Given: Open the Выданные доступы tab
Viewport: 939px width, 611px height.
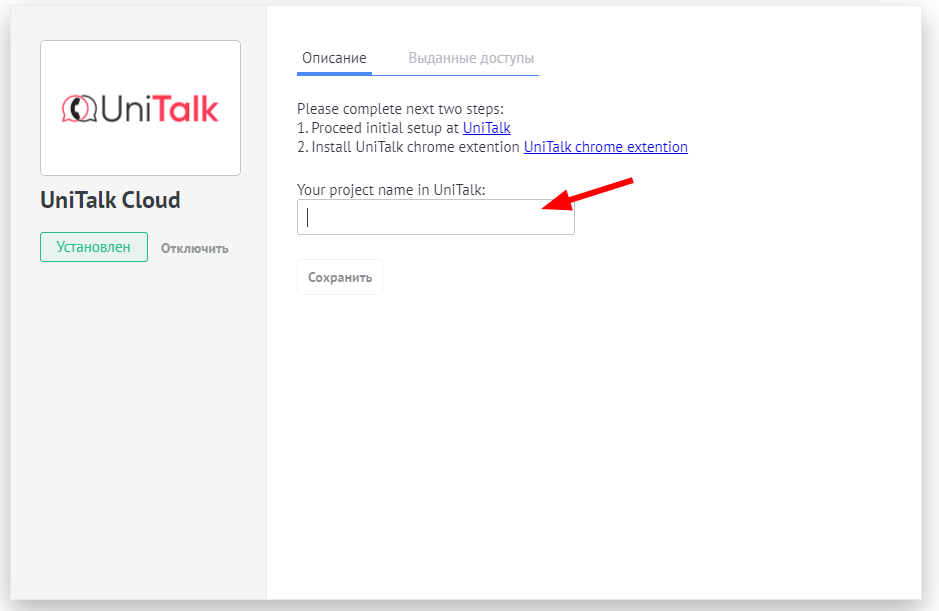Looking at the screenshot, I should [471, 58].
